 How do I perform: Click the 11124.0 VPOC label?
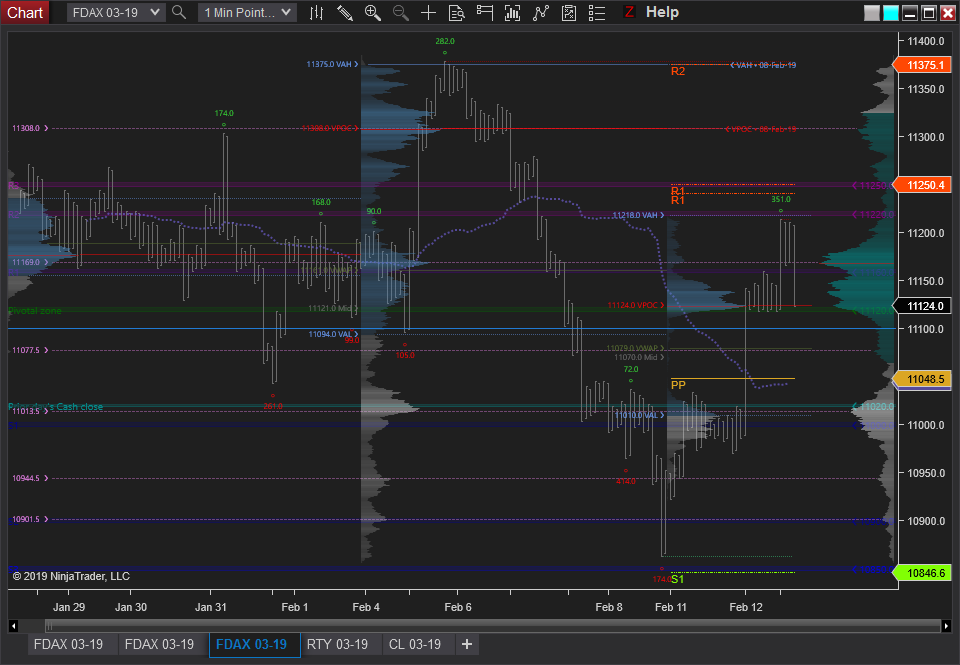point(636,305)
